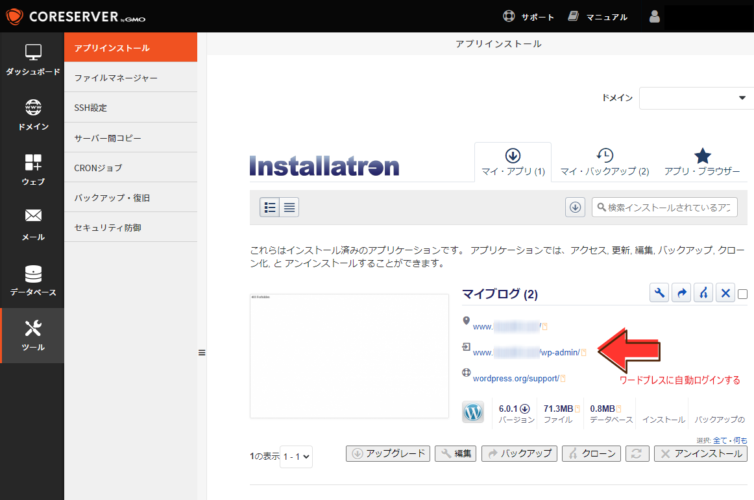Click the backup arrow icon for マイブログ

681,292
